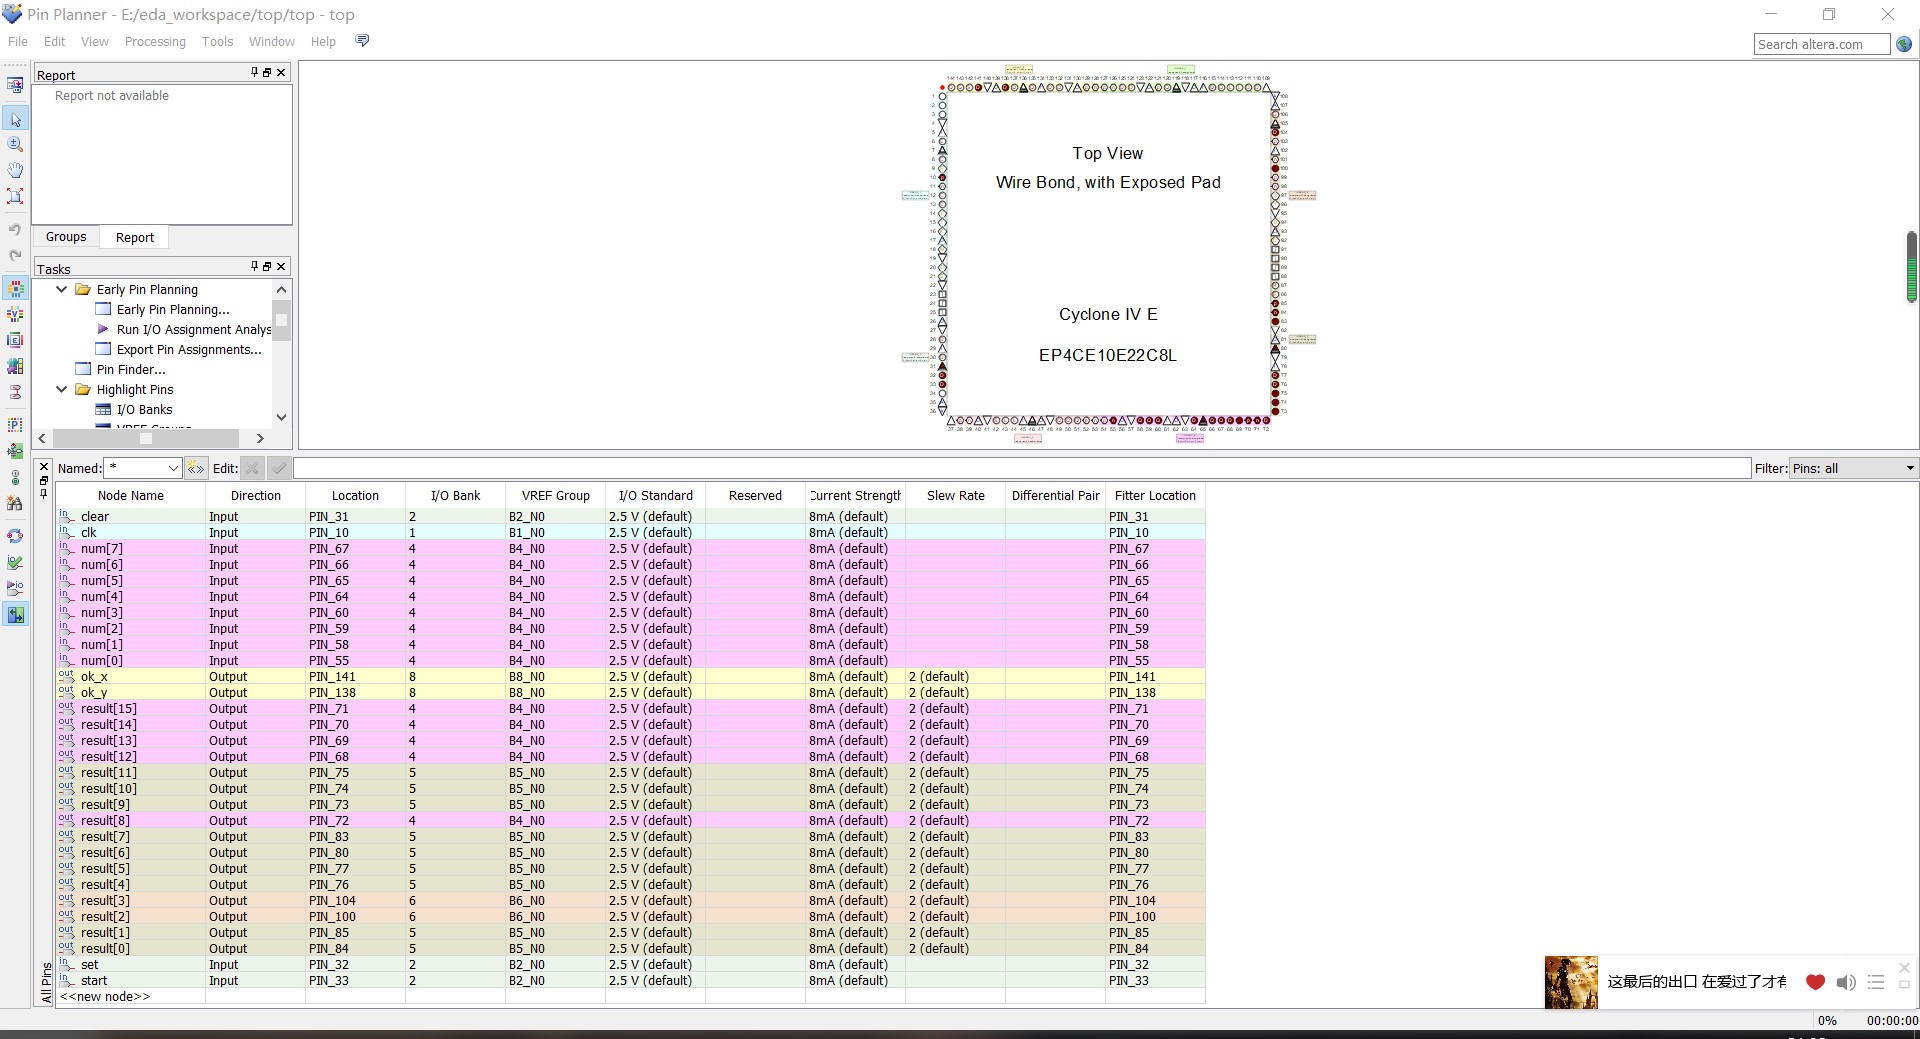1920x1039 pixels.
Task: Toggle the show VREF groups icon
Action: pos(15,315)
